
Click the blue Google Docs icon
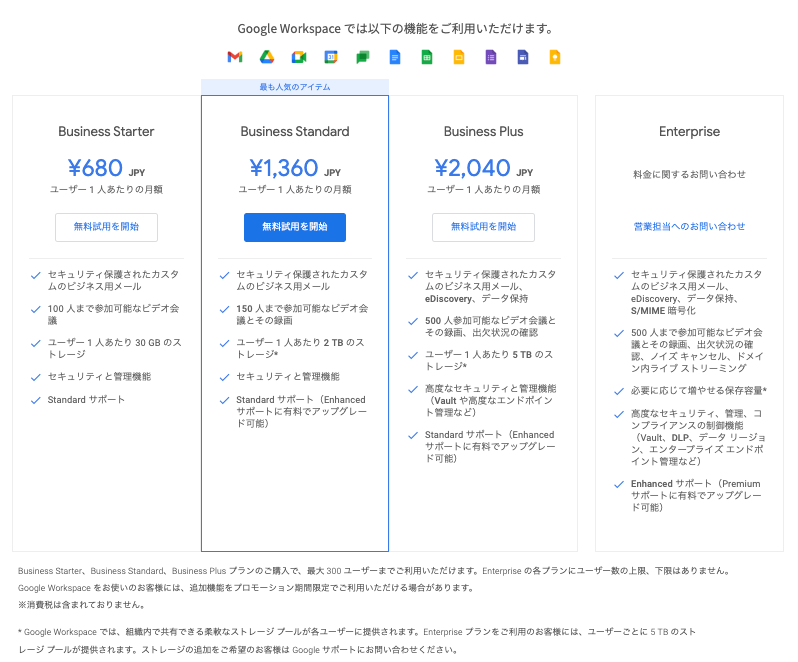[x=395, y=57]
